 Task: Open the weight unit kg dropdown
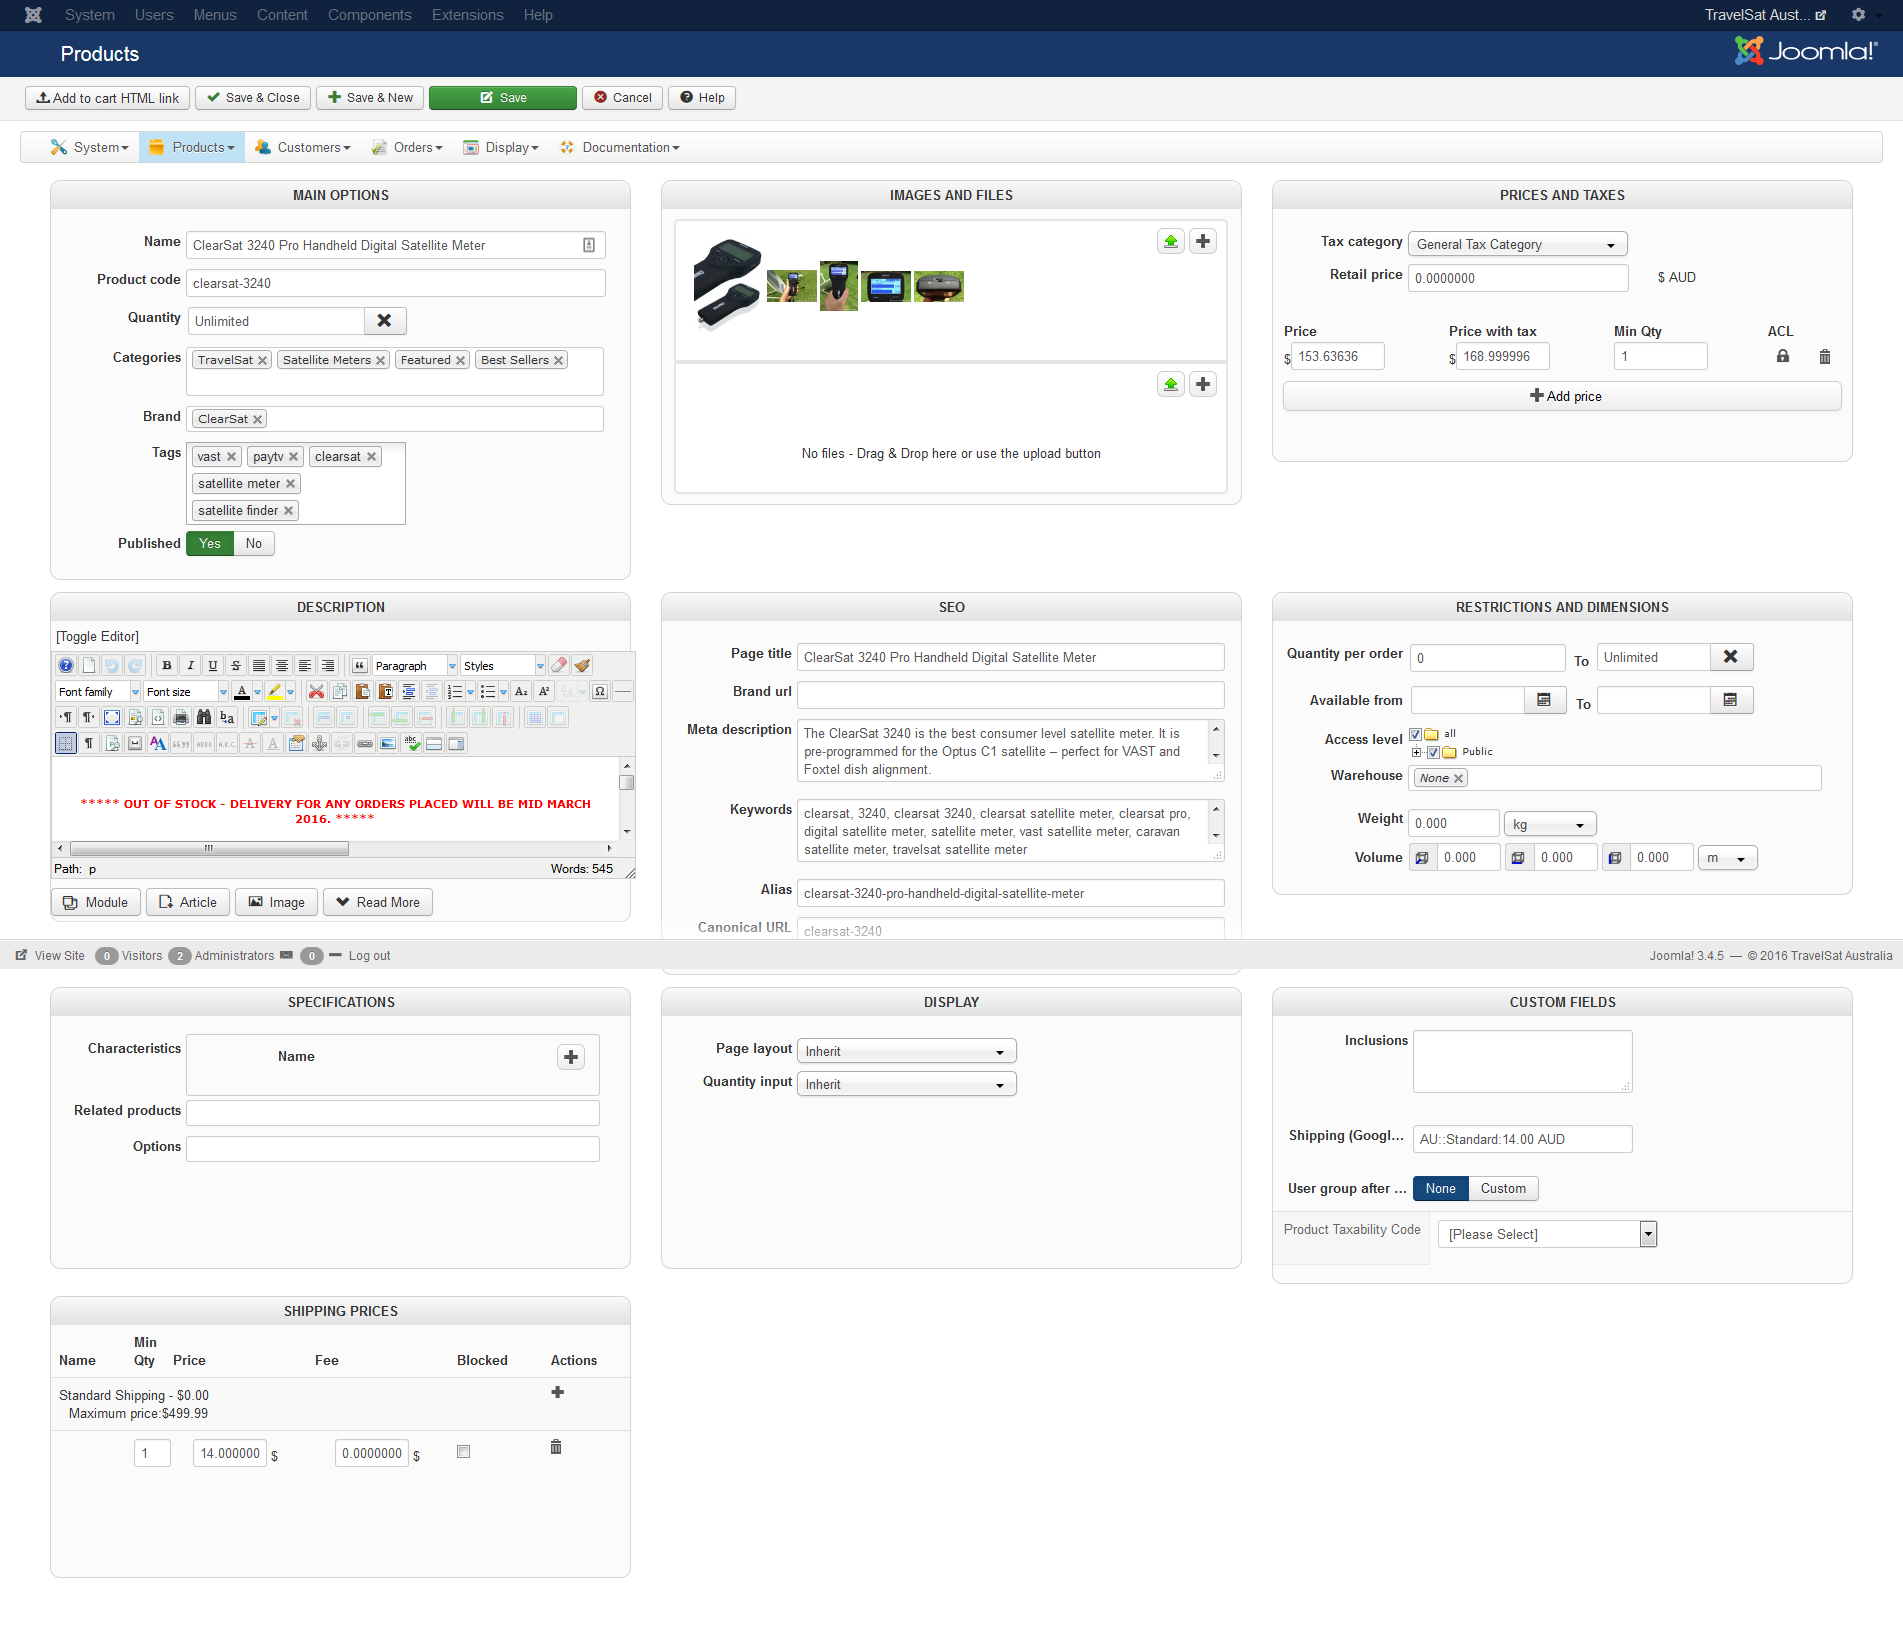(1550, 825)
